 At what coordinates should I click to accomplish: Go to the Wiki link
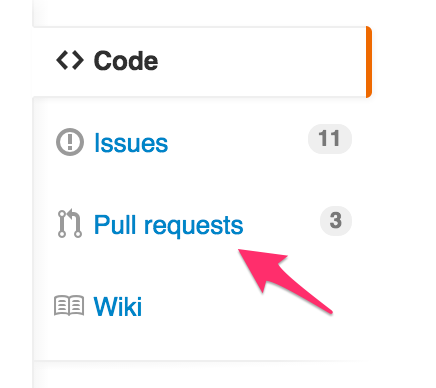coord(118,306)
